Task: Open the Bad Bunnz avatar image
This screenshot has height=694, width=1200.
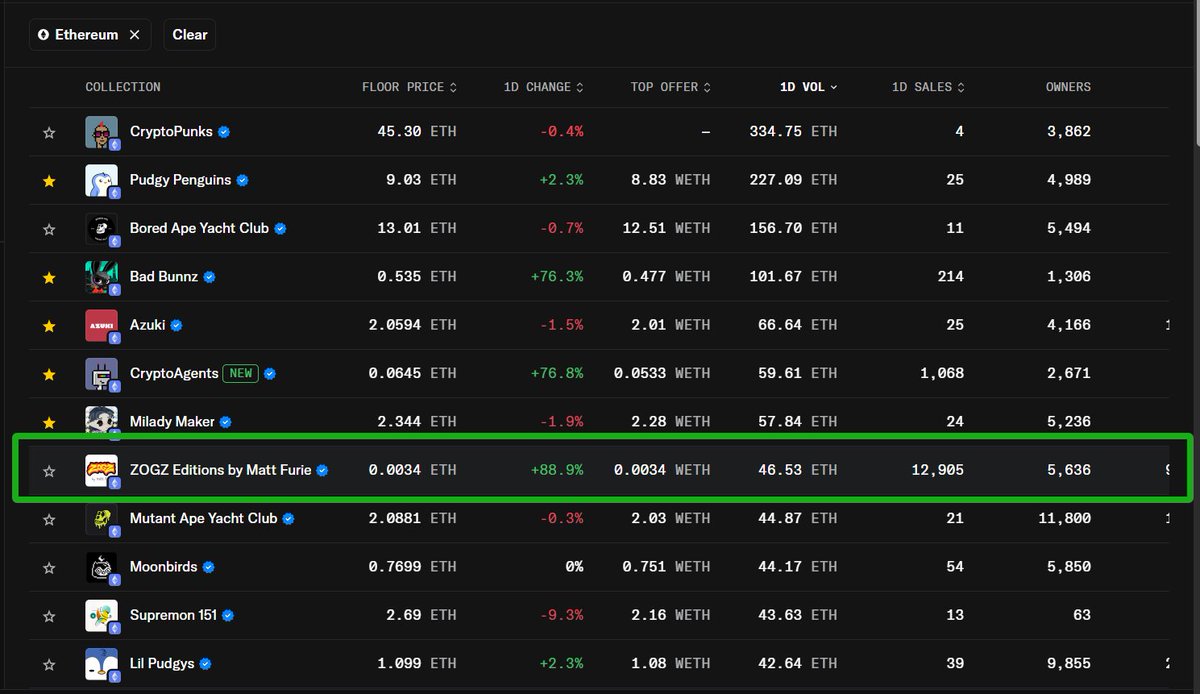Action: pos(102,277)
